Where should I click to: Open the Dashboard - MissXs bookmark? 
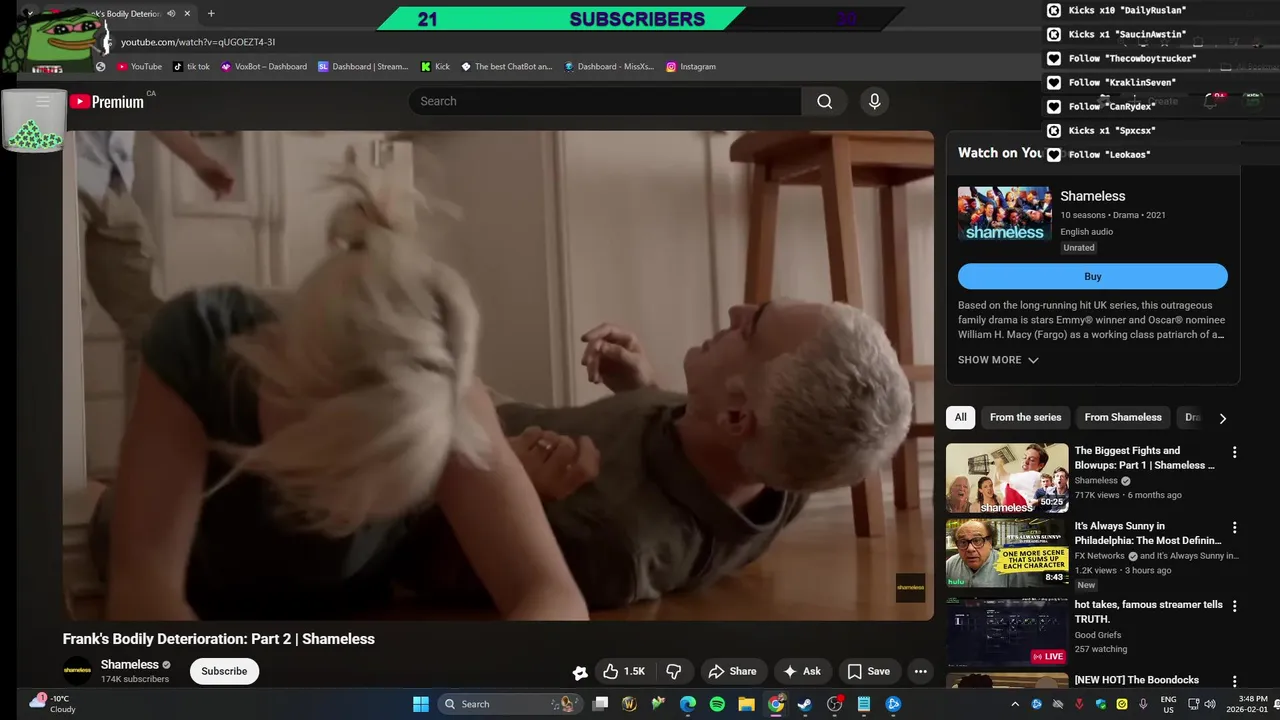609,66
